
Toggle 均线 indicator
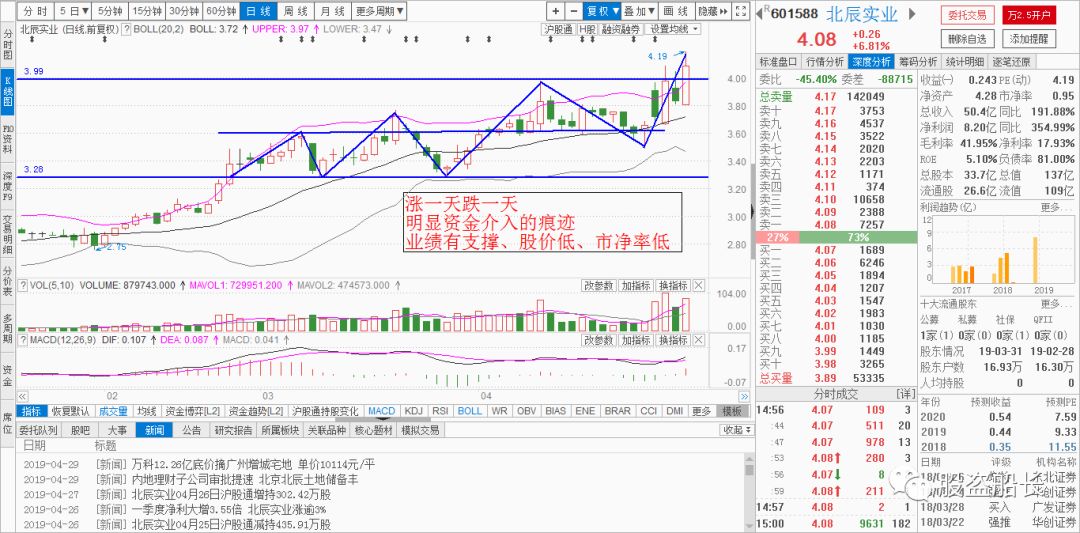(146, 411)
